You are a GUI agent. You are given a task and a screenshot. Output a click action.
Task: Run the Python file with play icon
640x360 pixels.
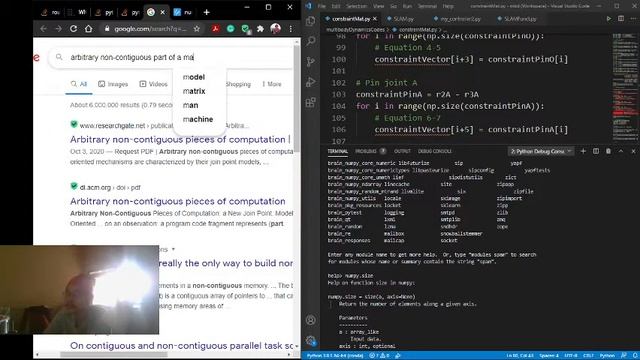(609, 19)
